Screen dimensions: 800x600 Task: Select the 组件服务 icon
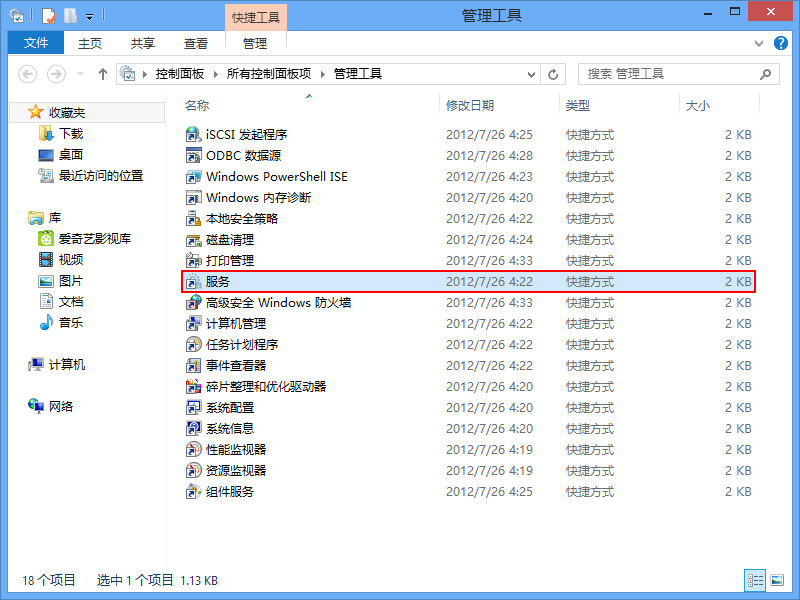[193, 492]
